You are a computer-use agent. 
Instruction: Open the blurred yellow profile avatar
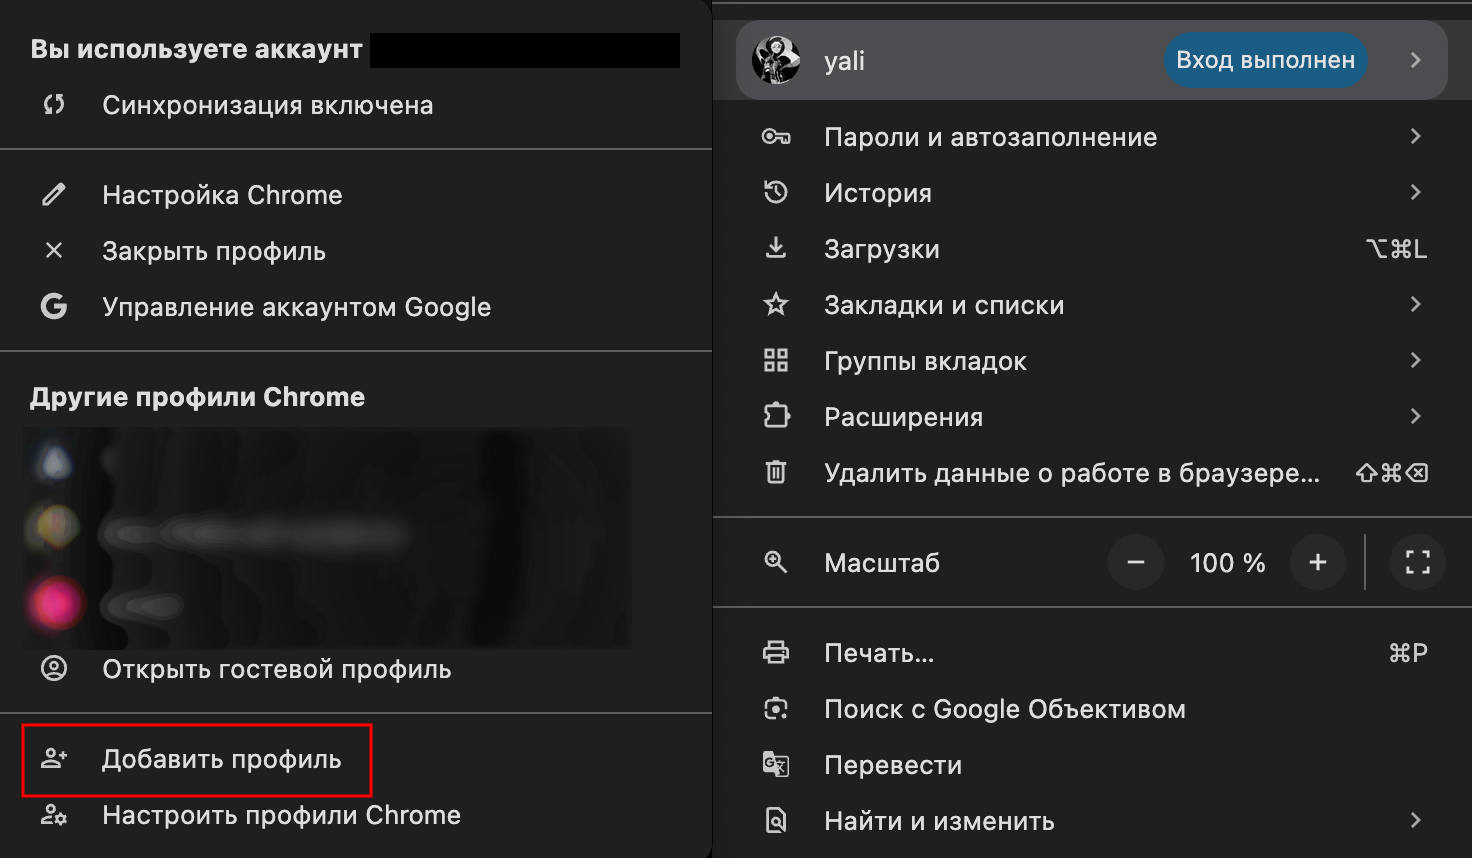pos(57,525)
